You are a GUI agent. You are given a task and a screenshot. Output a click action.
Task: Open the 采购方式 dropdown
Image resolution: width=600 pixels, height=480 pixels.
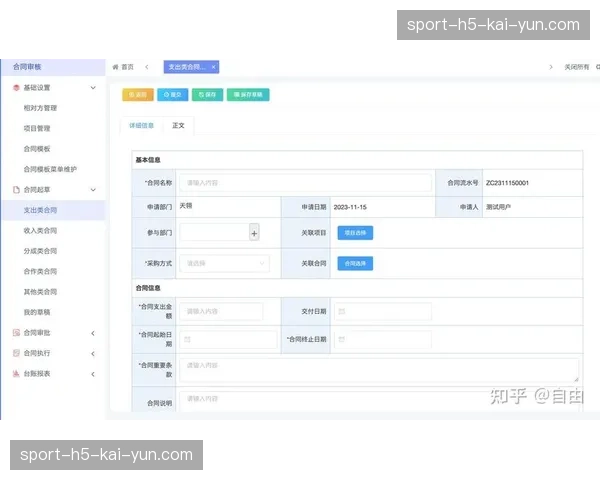225,263
